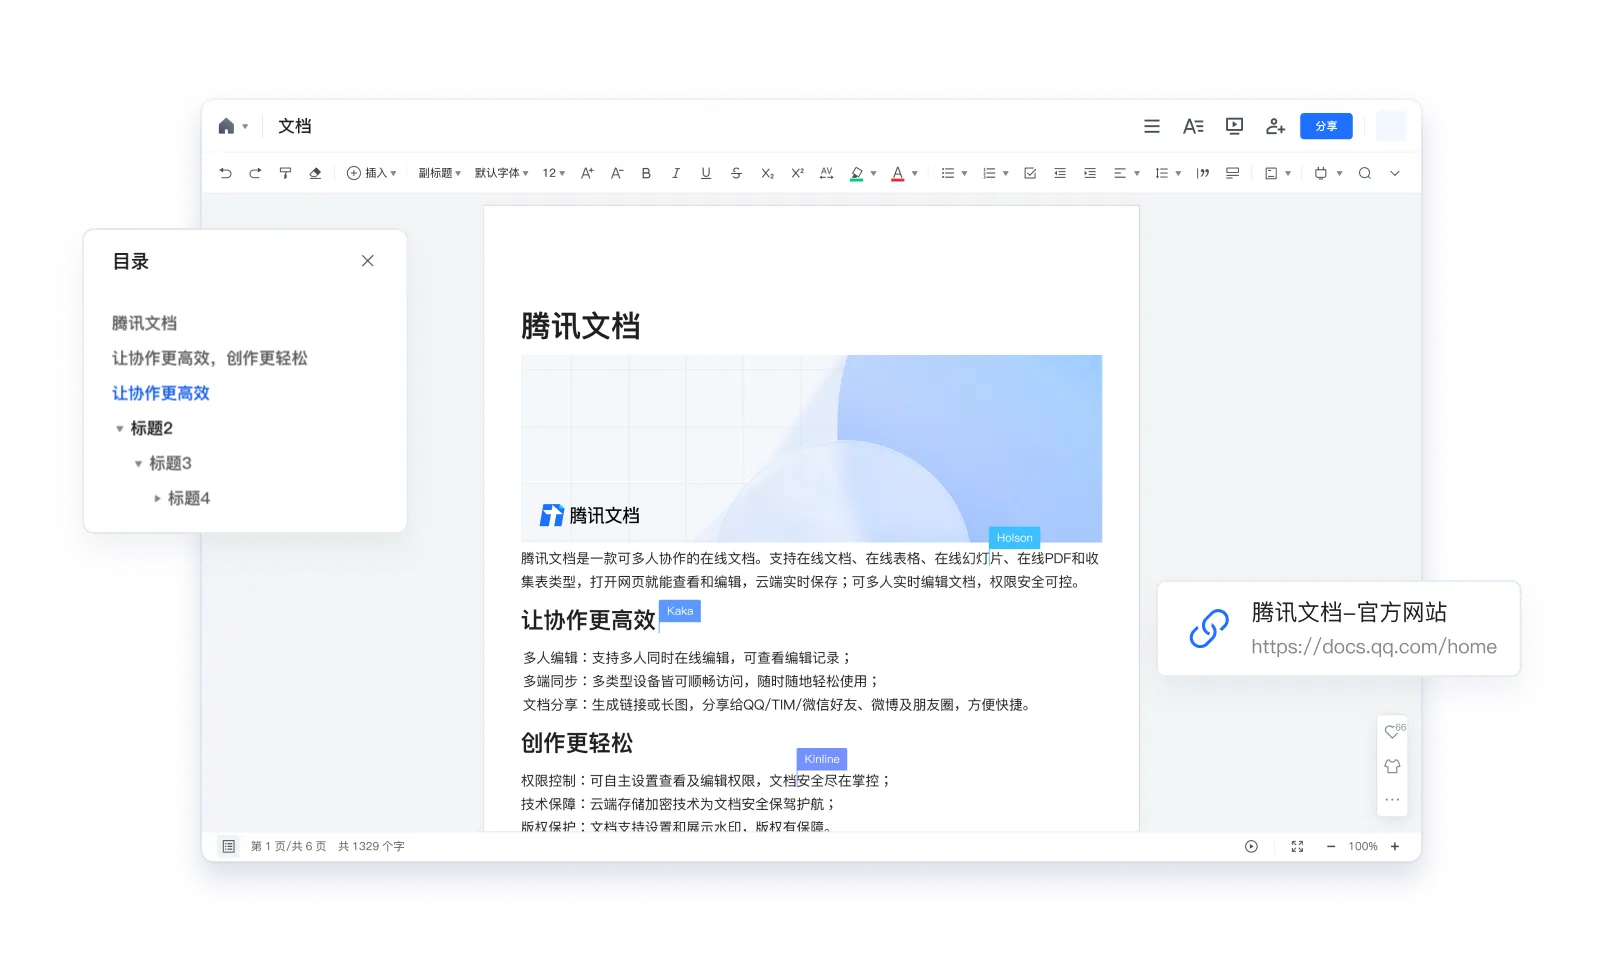Click the plugin add-on icon

click(x=1321, y=173)
